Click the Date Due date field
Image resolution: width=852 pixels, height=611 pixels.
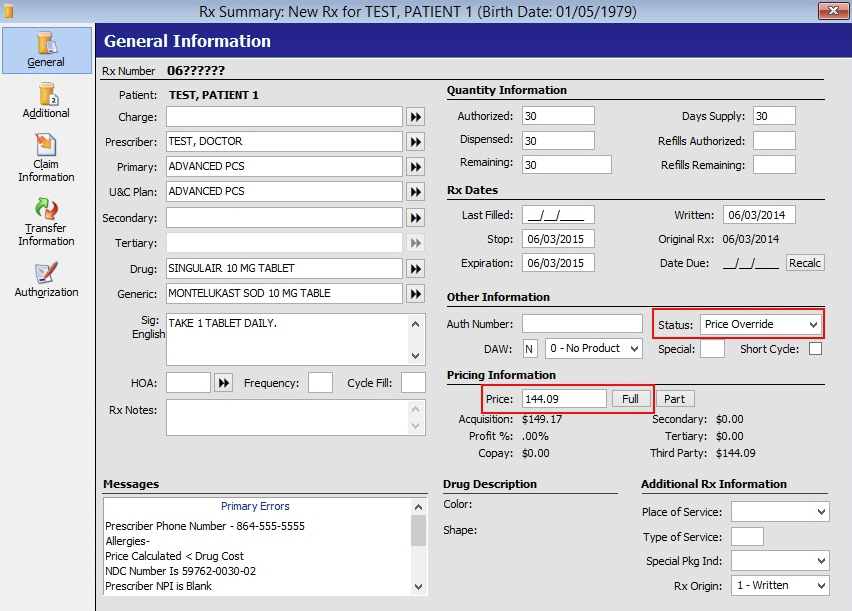click(751, 264)
